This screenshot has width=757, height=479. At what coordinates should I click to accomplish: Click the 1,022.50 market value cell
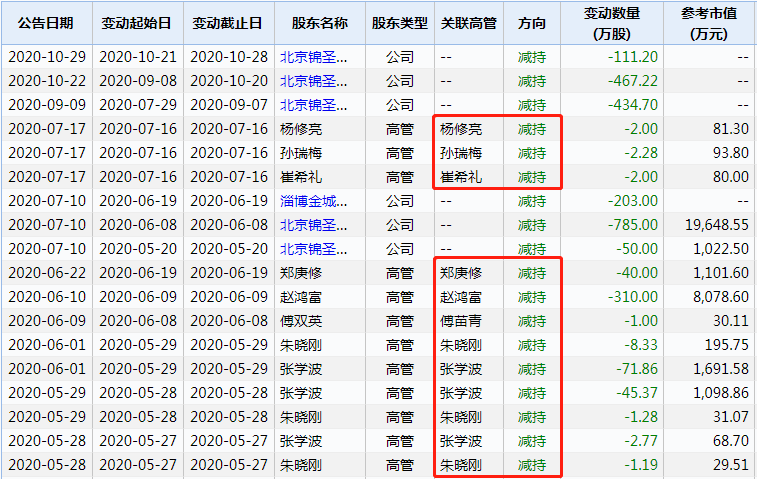[x=721, y=249]
